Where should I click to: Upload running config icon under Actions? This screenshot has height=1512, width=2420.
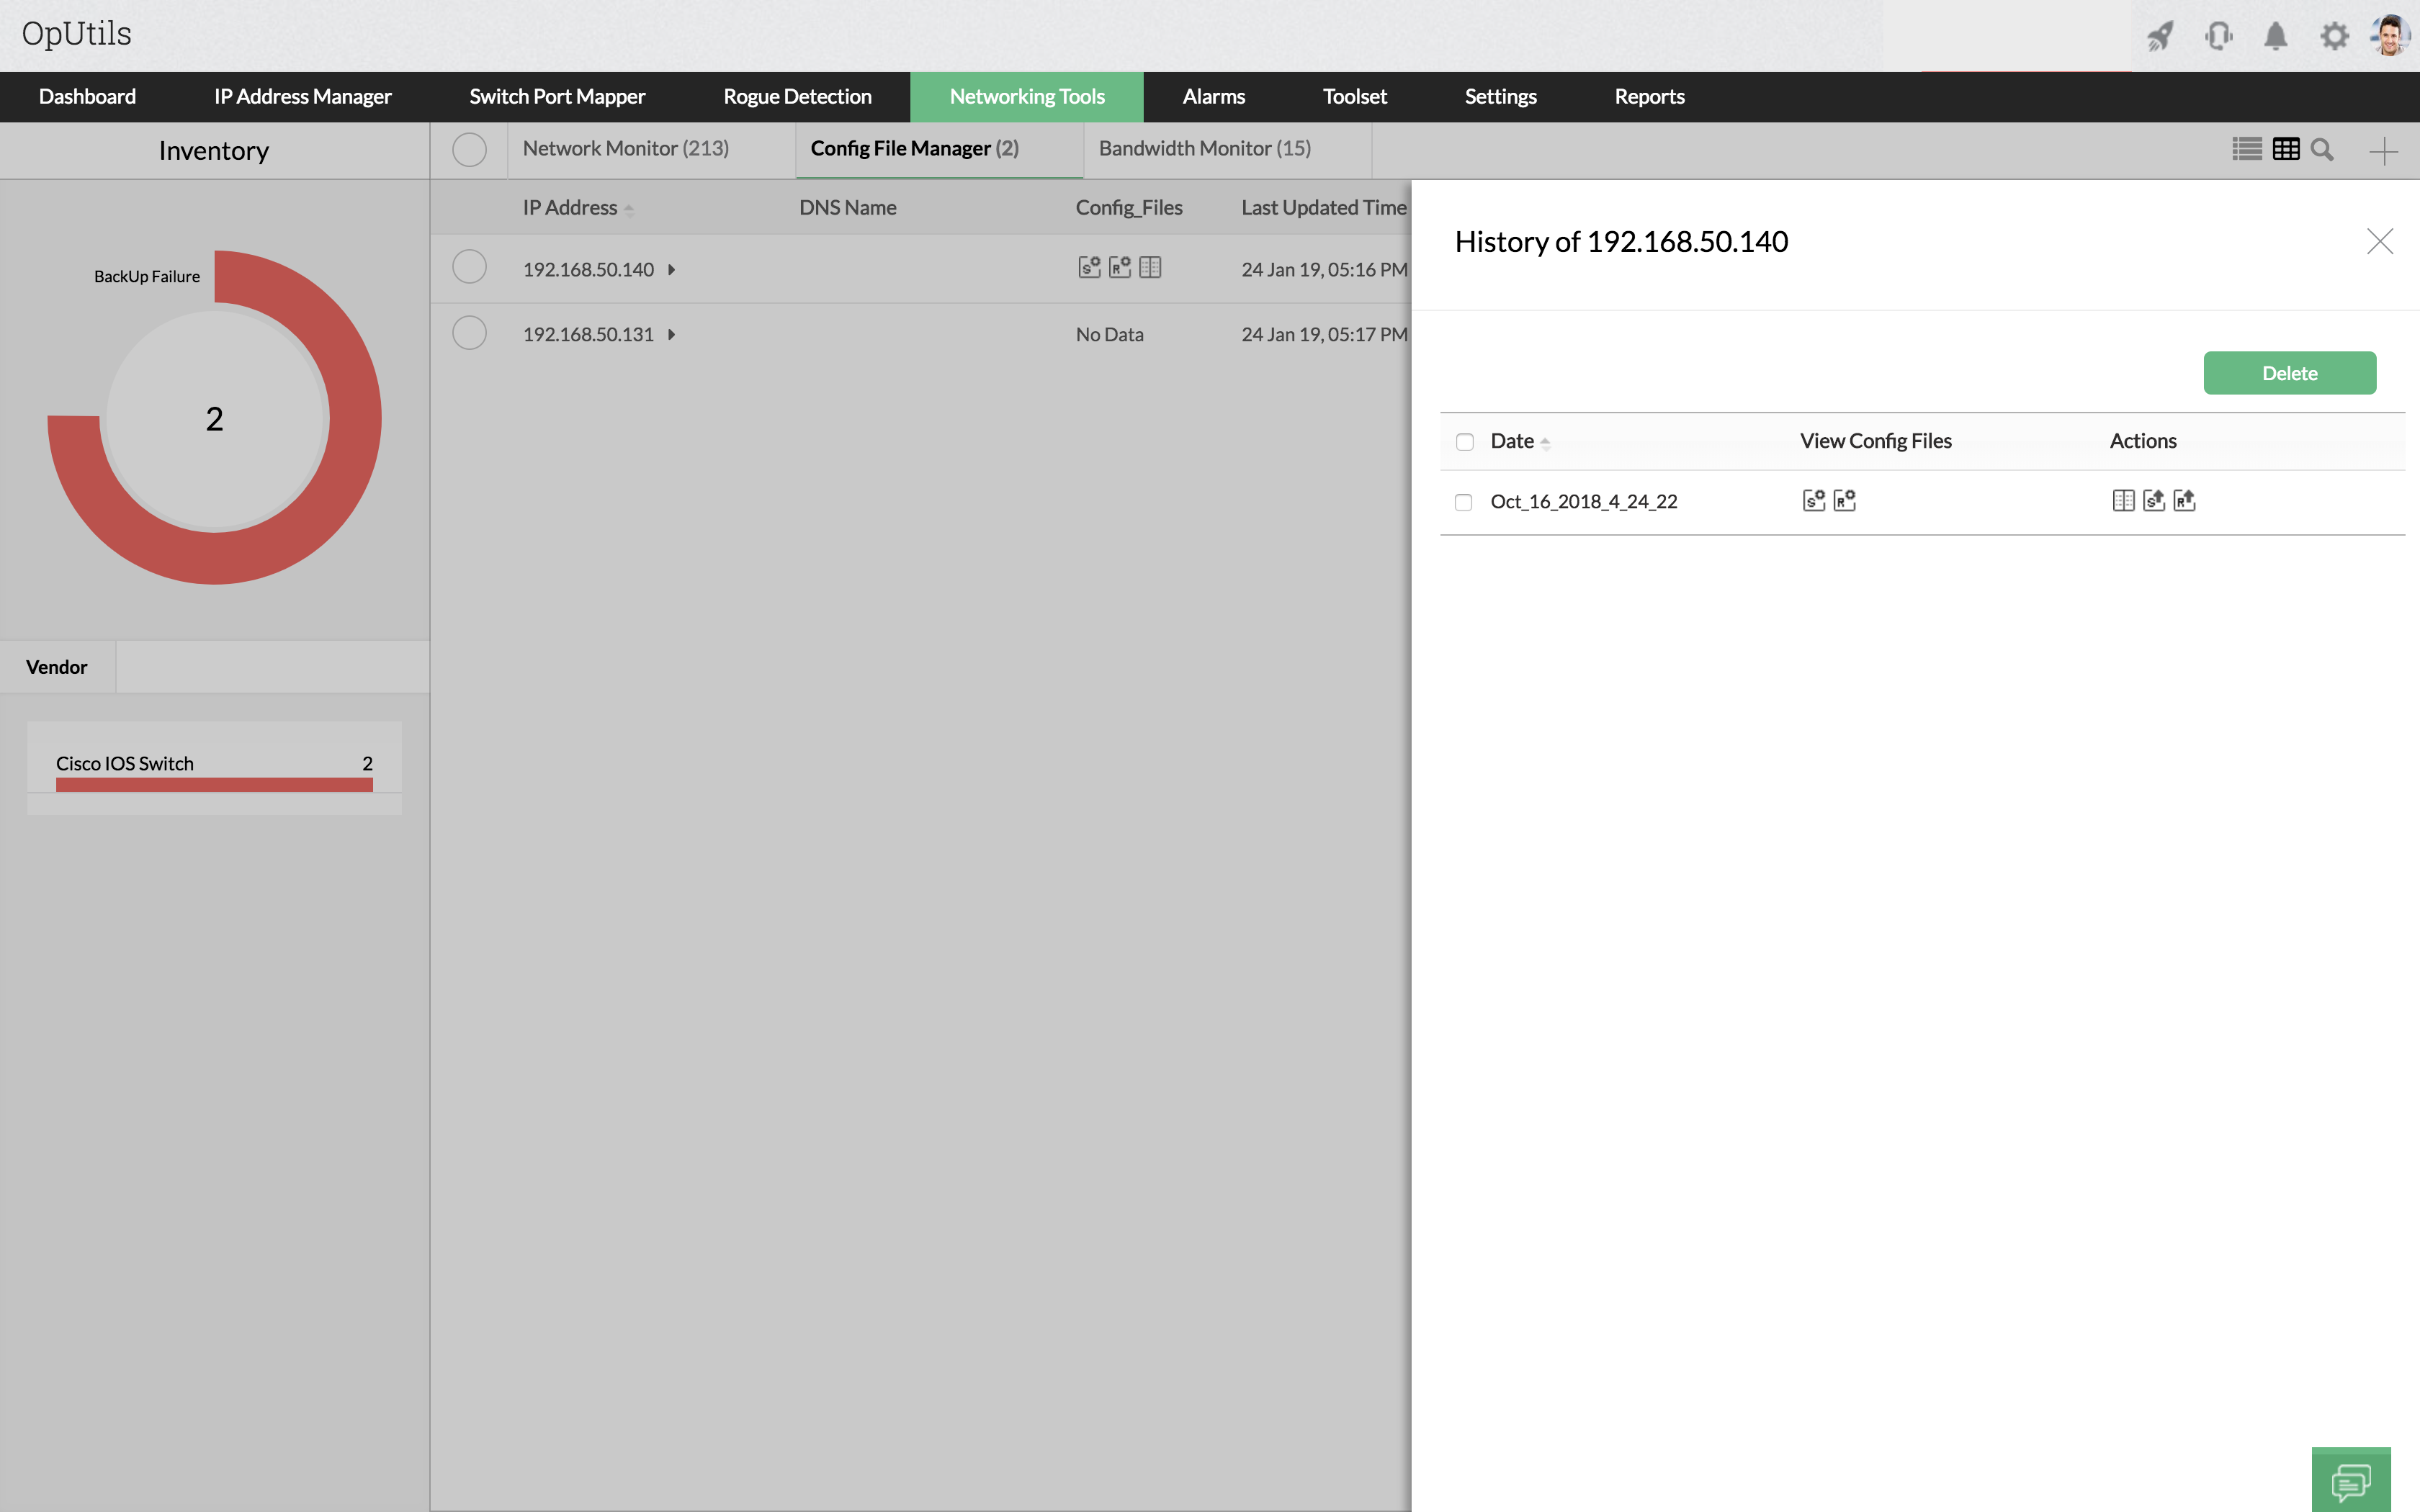(2184, 500)
